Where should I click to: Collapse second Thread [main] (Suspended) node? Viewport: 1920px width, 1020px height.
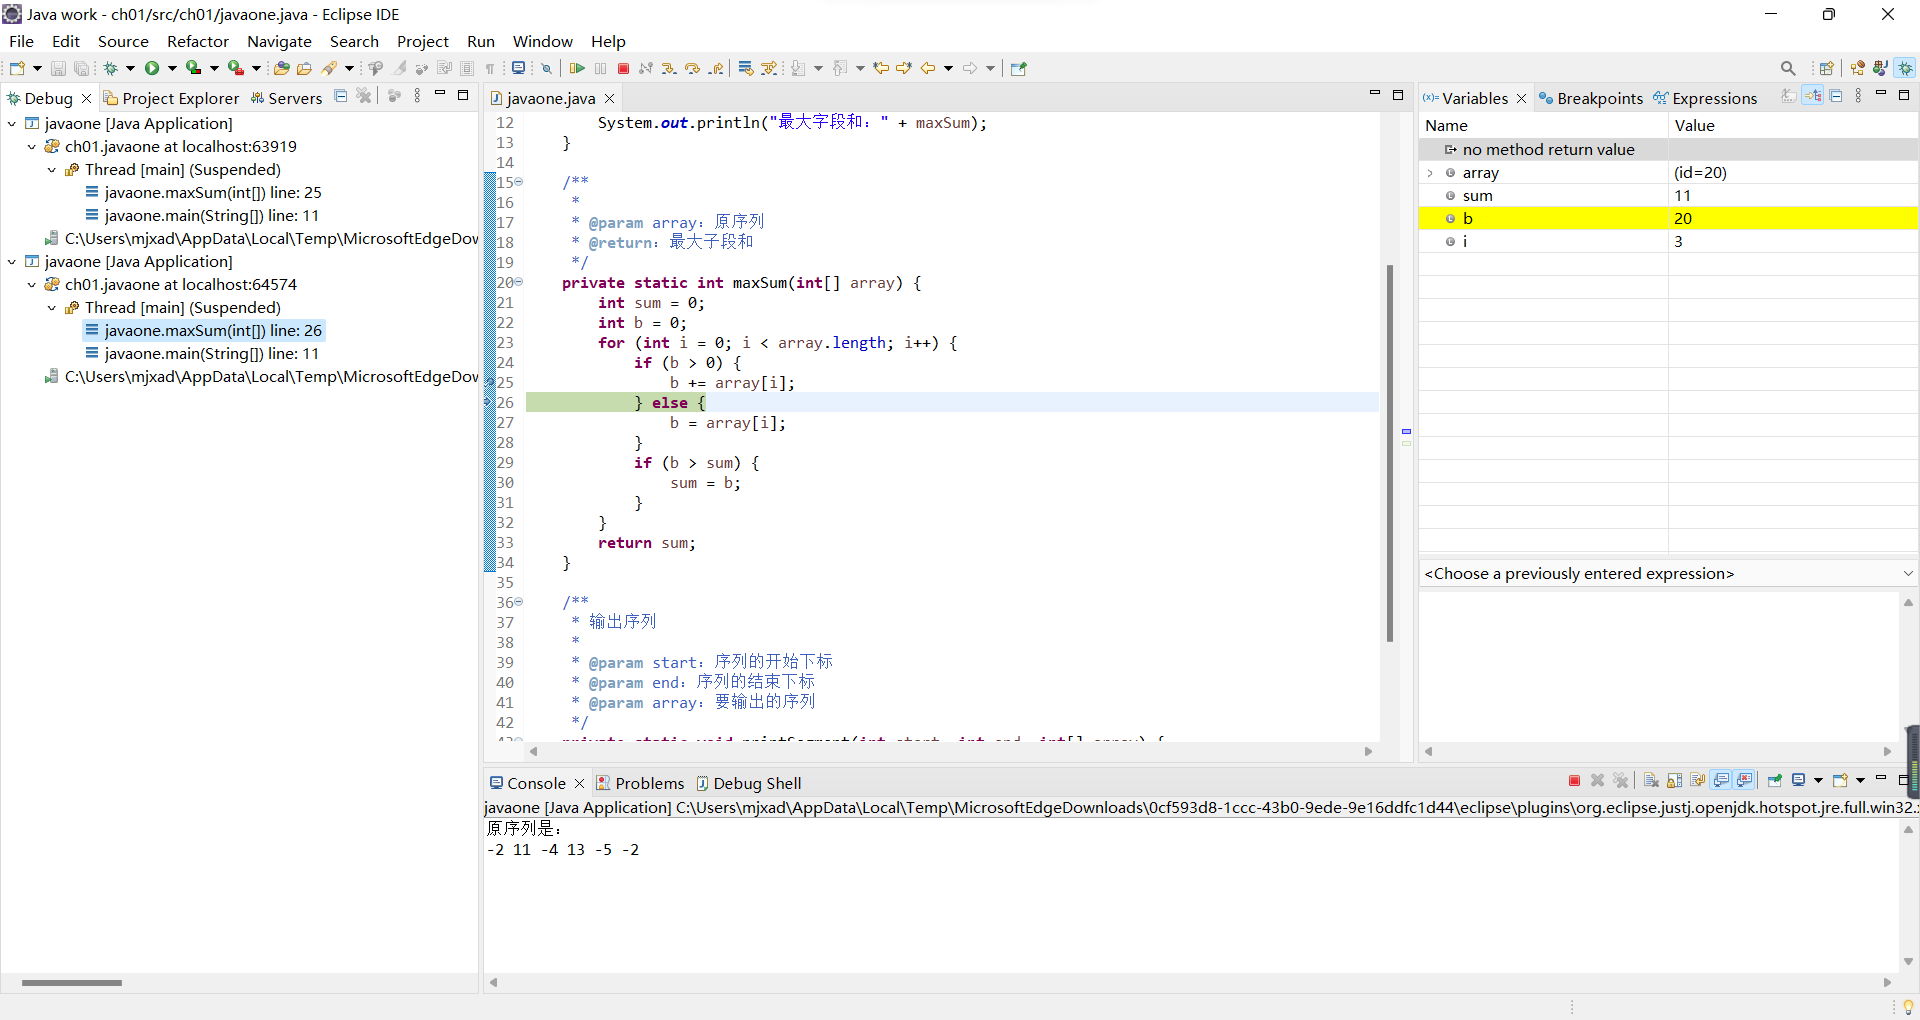click(52, 307)
